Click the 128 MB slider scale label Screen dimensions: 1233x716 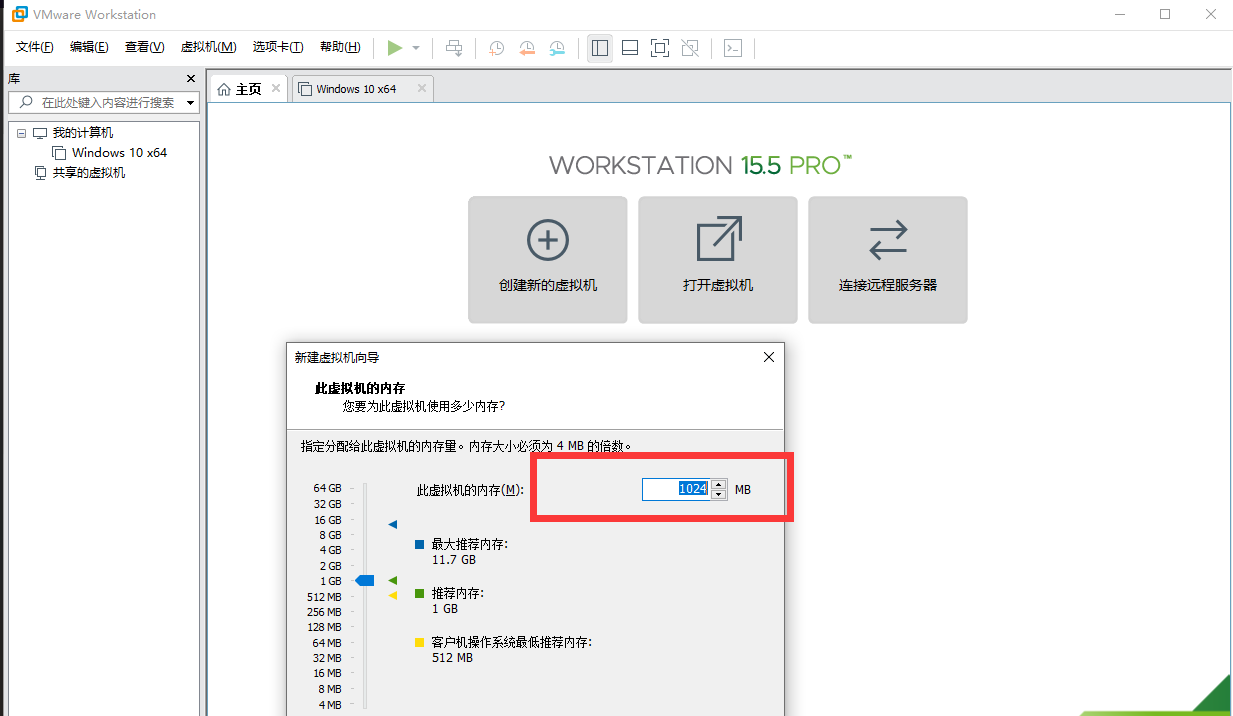coord(324,628)
